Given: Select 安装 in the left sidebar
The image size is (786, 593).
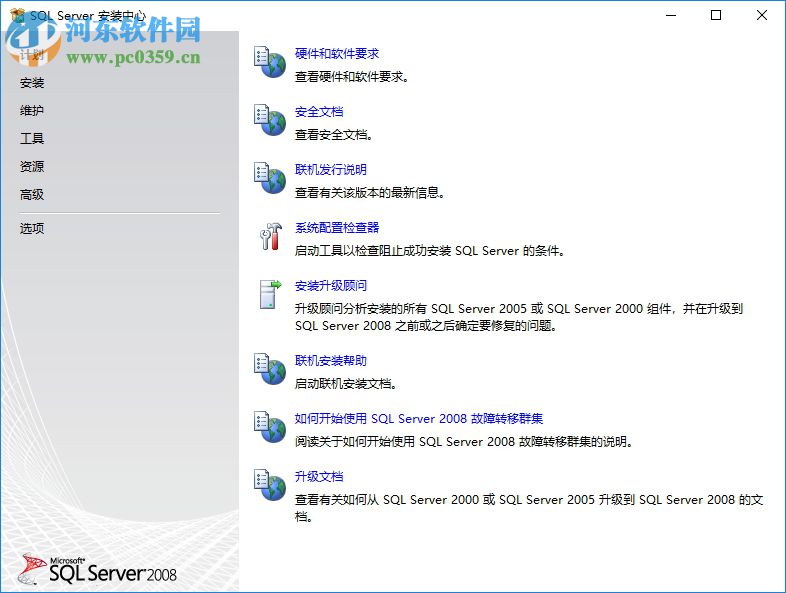Looking at the screenshot, I should (x=32, y=83).
